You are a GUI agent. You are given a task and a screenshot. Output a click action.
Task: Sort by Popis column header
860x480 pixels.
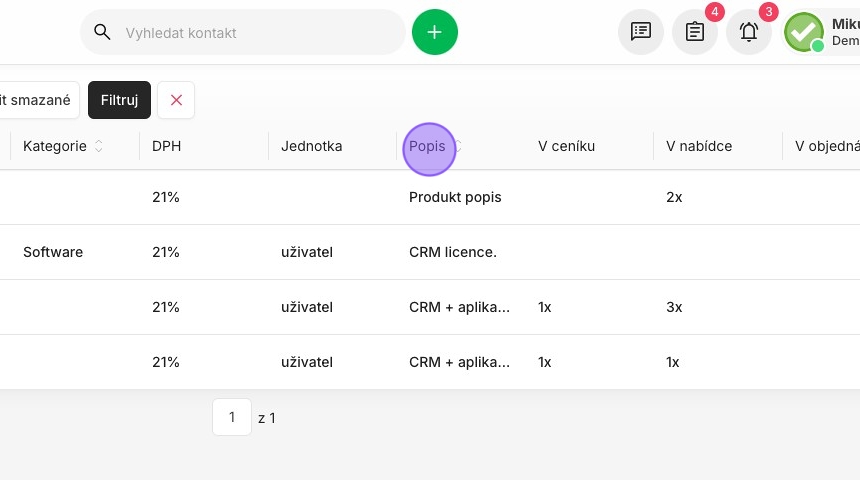pyautogui.click(x=427, y=146)
